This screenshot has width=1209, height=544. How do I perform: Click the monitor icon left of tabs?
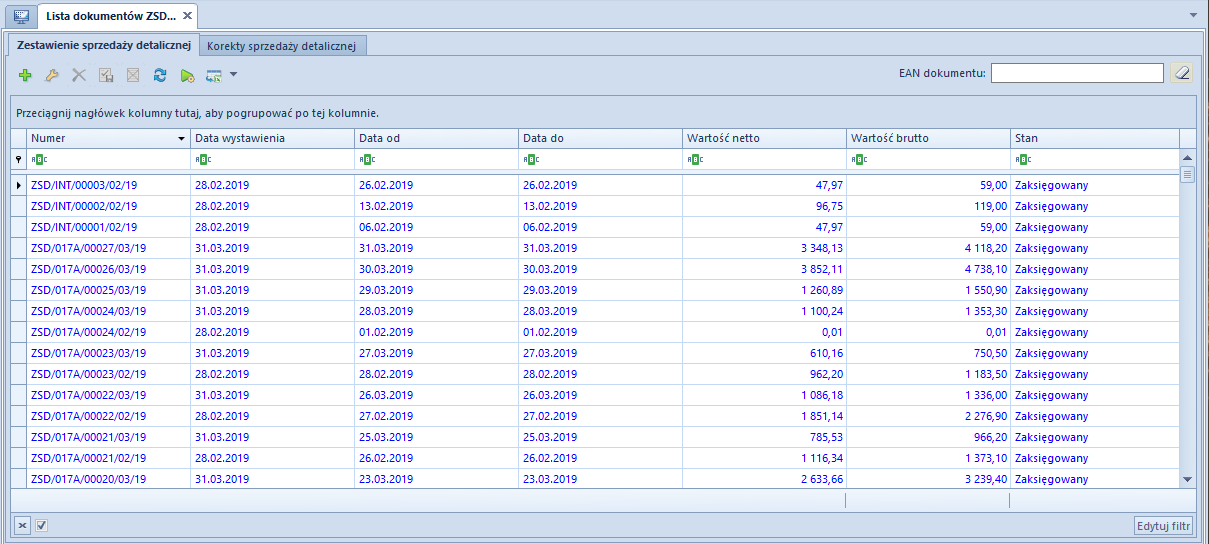(x=21, y=16)
